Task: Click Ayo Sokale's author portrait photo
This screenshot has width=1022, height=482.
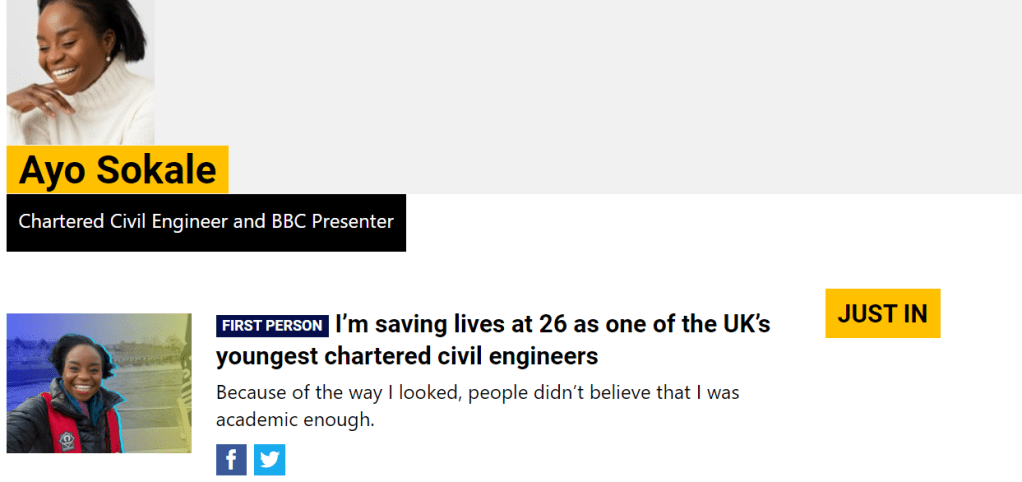Action: pos(80,72)
